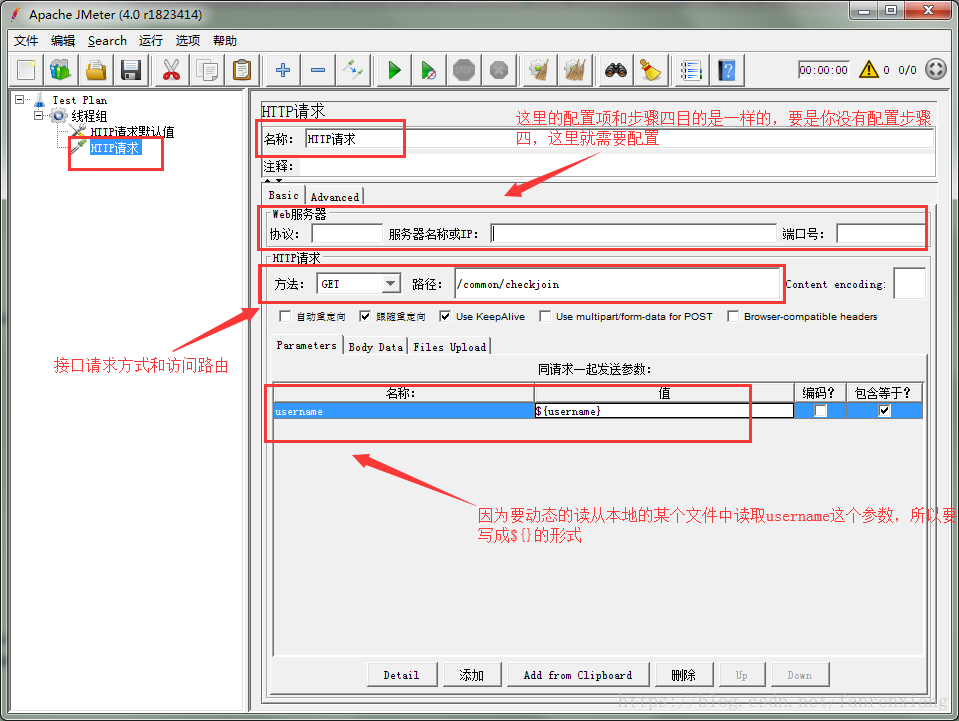The height and width of the screenshot is (721, 959).
Task: Select the HTTP请求 sampler in the tree
Action: tap(114, 148)
